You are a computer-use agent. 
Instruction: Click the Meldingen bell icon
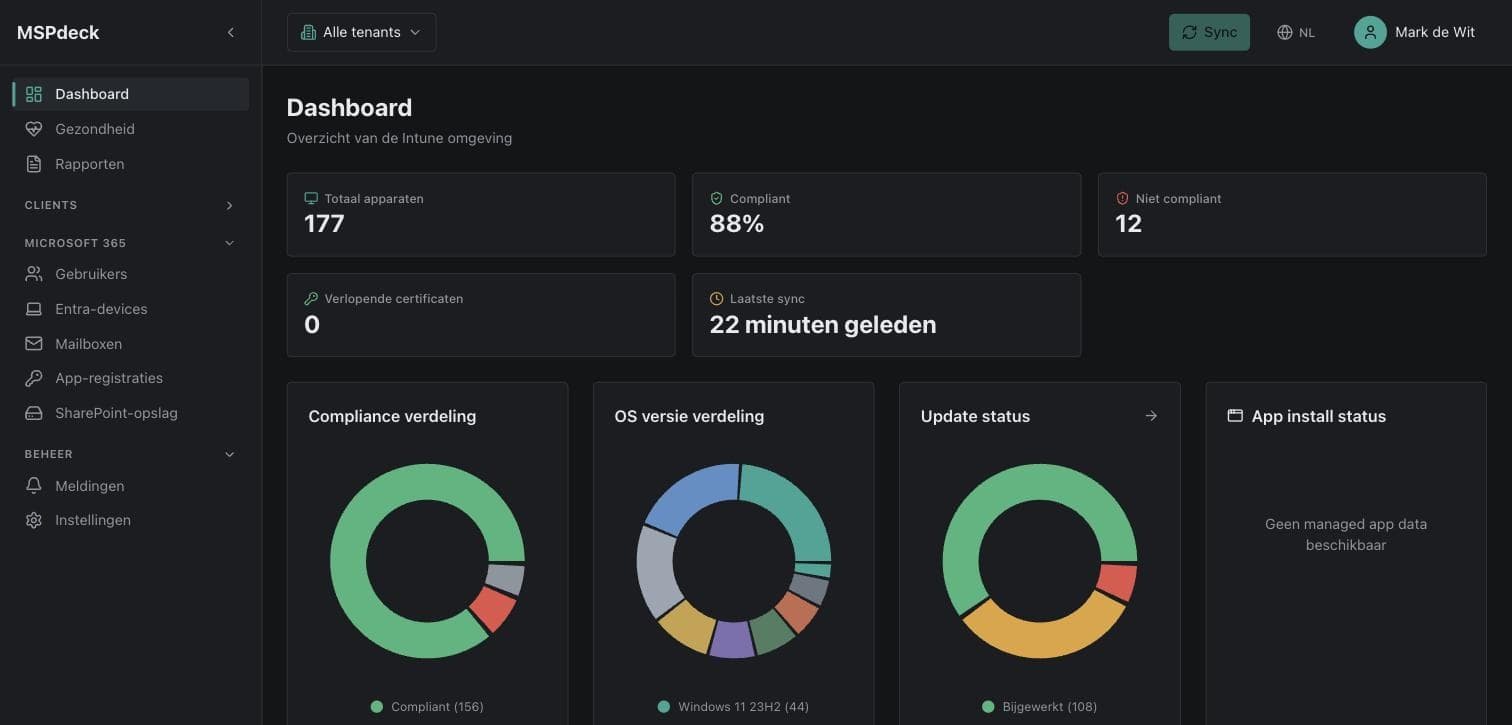(34, 486)
